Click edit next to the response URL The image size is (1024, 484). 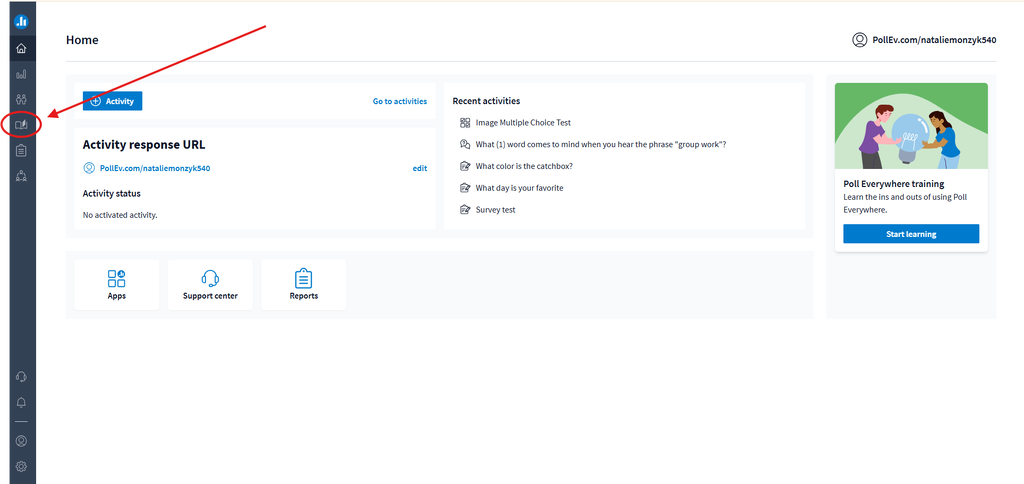(x=419, y=168)
